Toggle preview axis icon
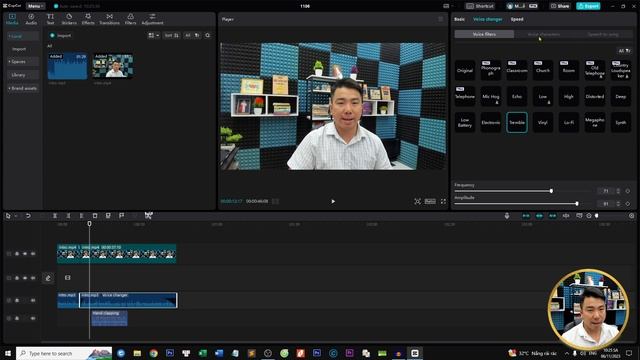 click(x=566, y=216)
